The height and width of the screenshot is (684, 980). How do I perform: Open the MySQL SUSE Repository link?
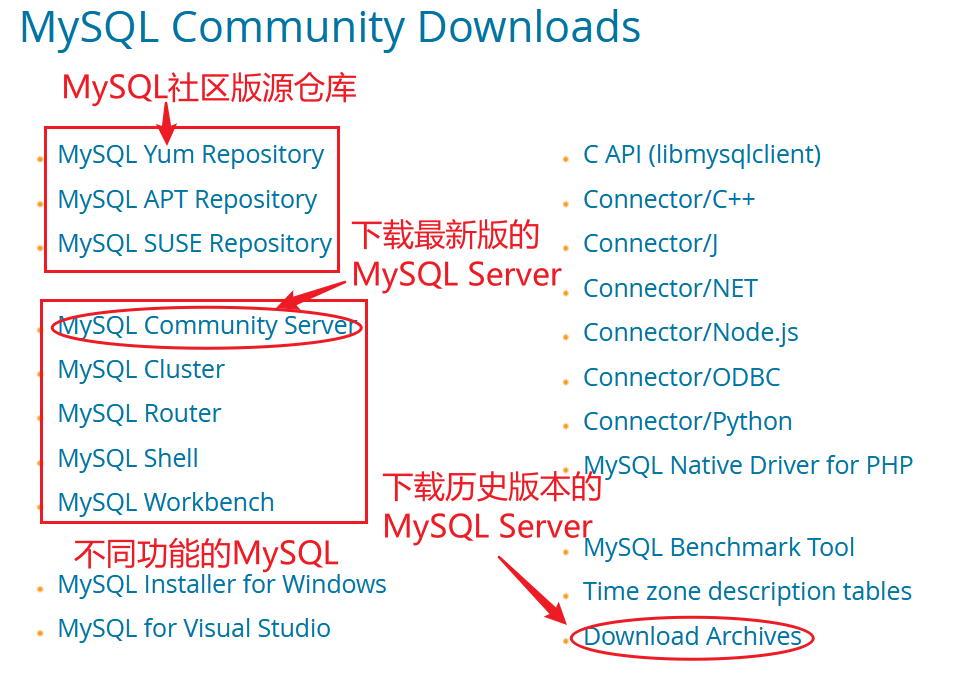[x=195, y=243]
